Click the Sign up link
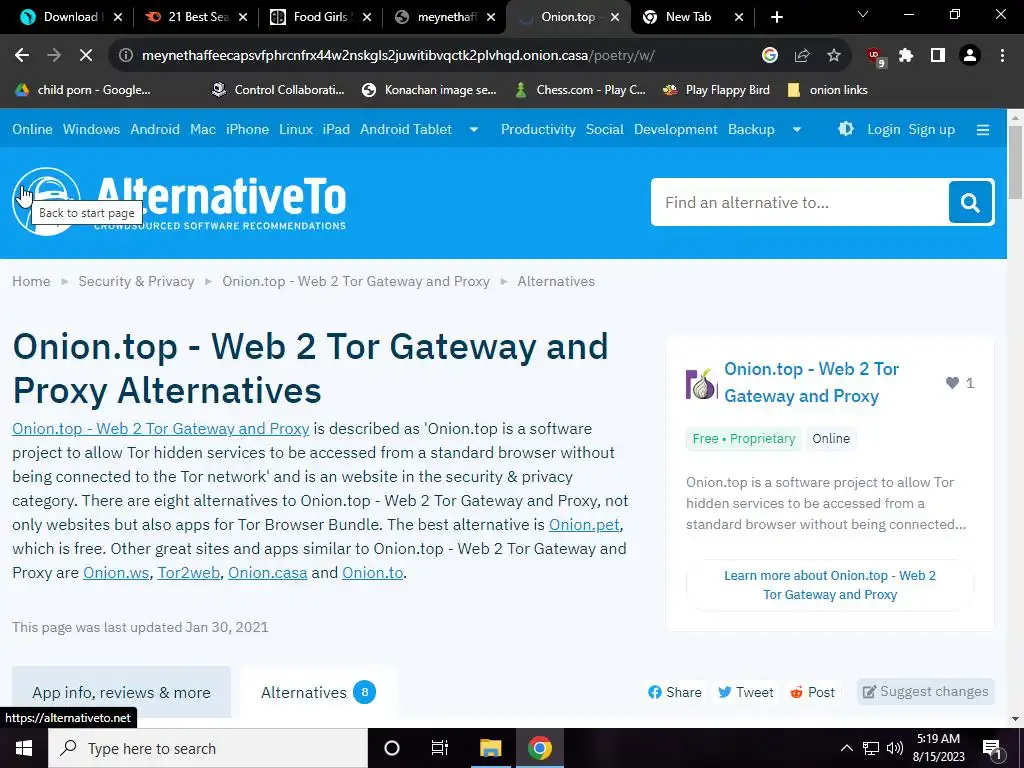The width and height of the screenshot is (1024, 768). pos(931,129)
